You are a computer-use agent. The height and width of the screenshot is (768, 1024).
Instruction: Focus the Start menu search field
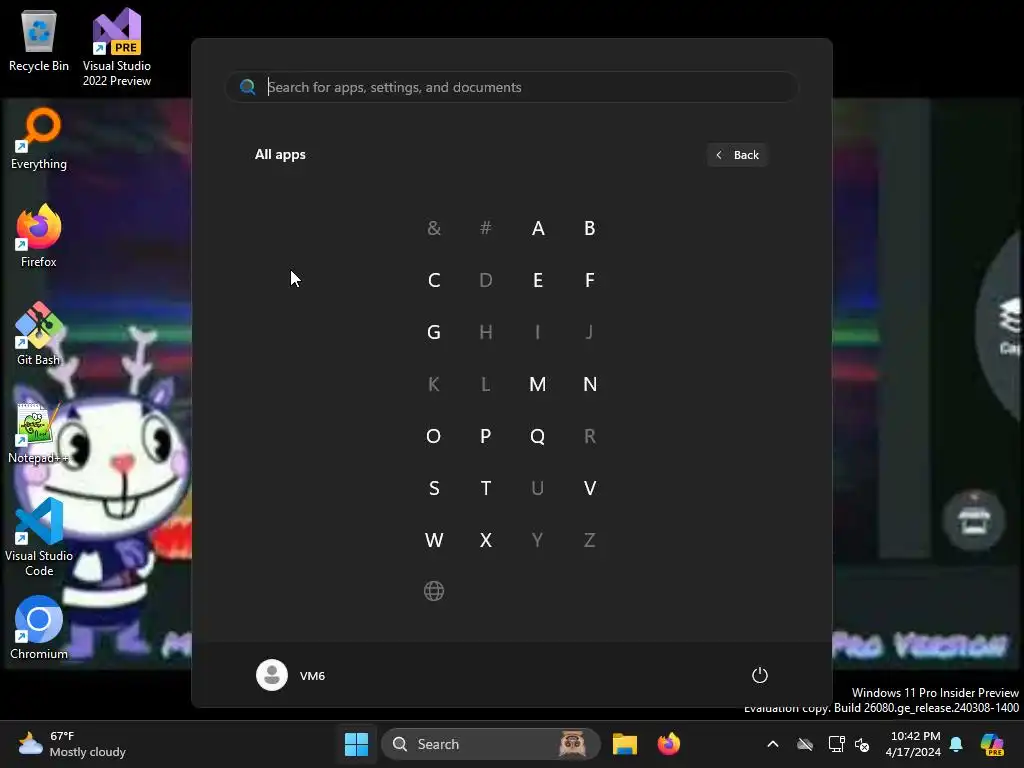pos(512,87)
